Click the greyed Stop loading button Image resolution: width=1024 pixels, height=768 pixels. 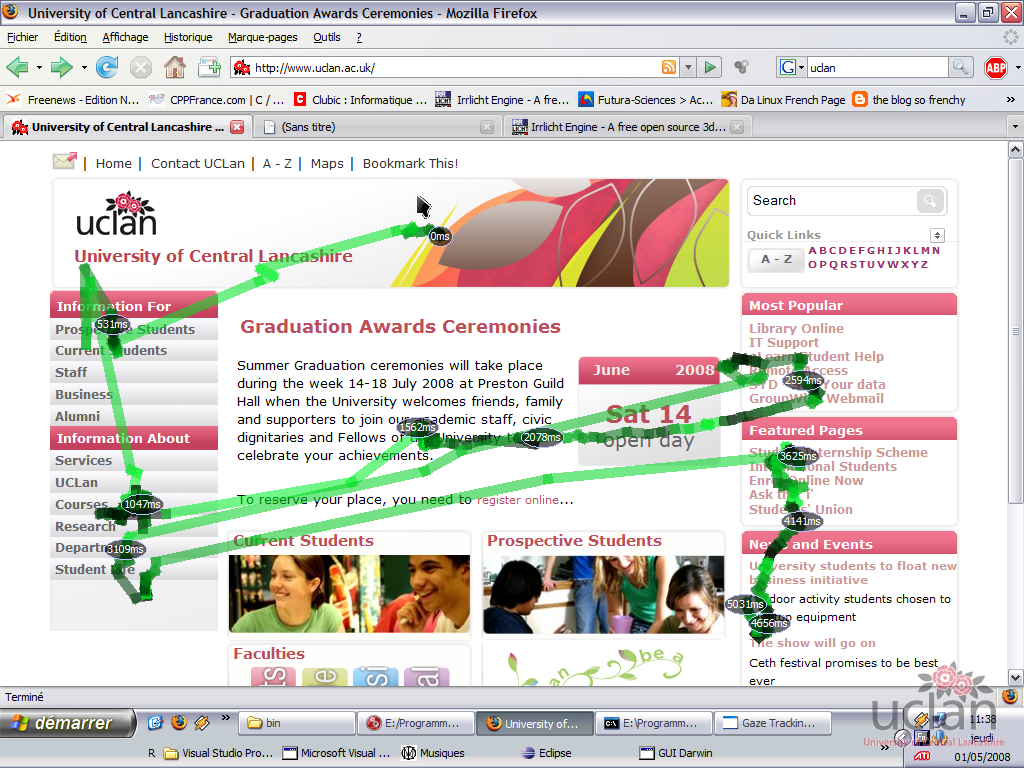pos(140,67)
